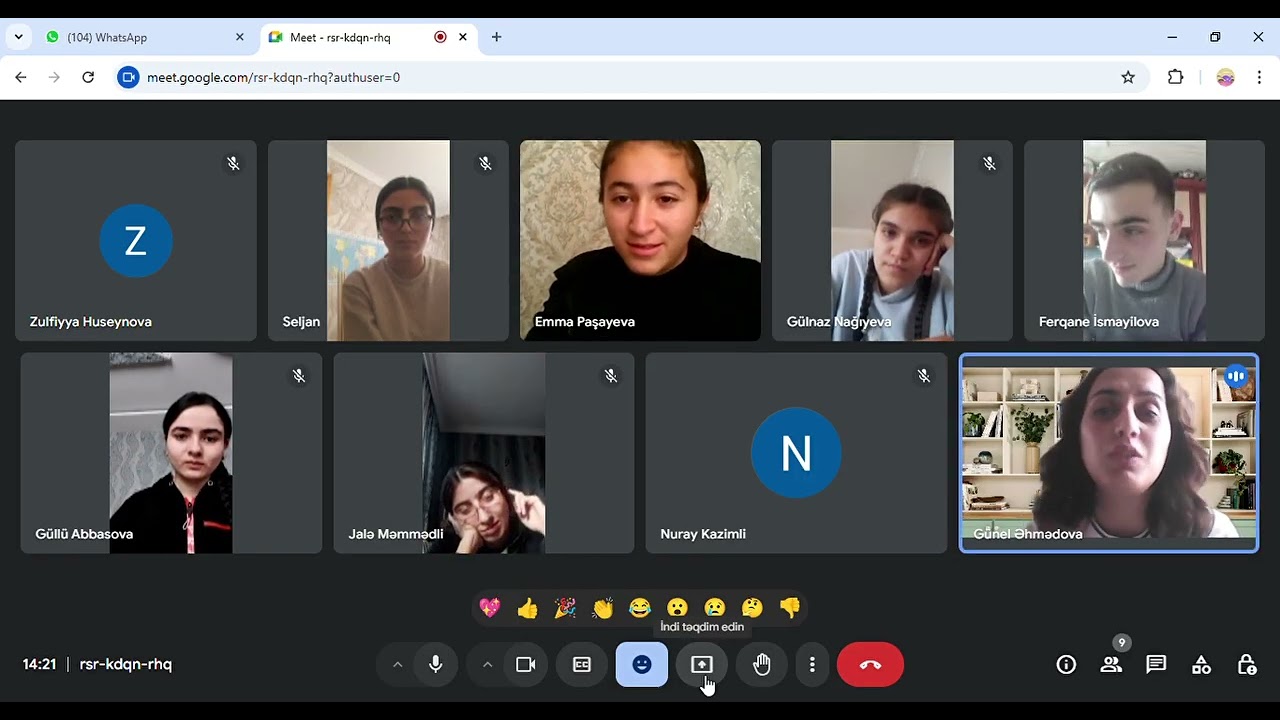The height and width of the screenshot is (720, 1280).
Task: Open meeting details info icon
Action: [x=1066, y=664]
